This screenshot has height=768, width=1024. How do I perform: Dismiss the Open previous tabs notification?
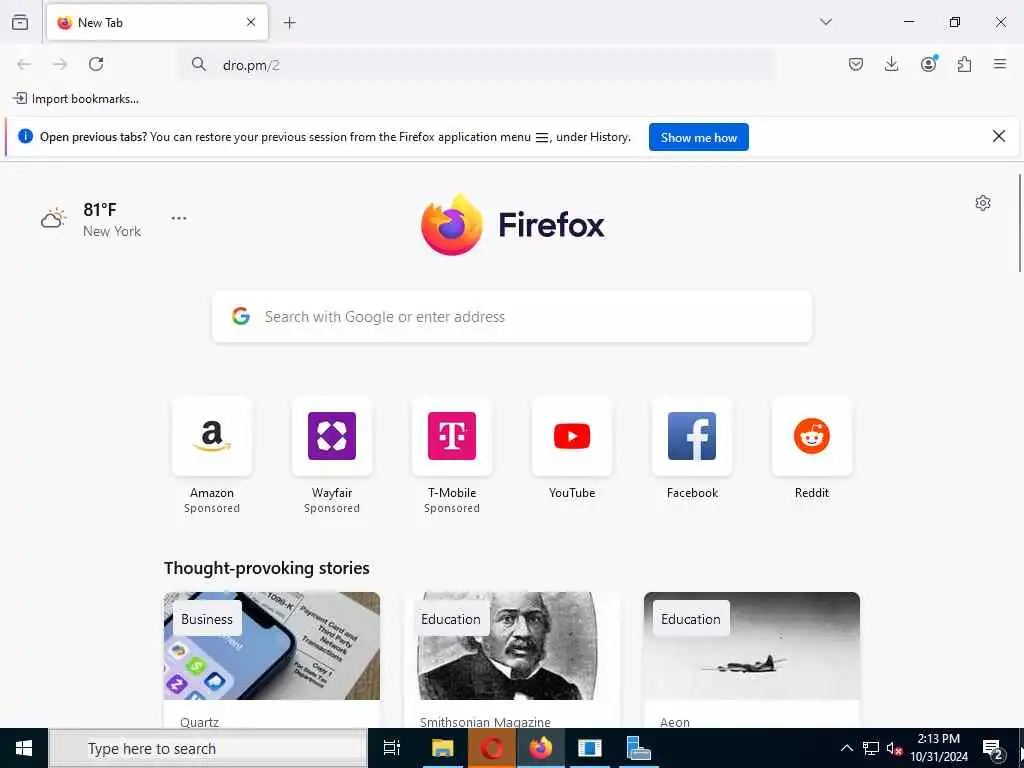(x=999, y=136)
